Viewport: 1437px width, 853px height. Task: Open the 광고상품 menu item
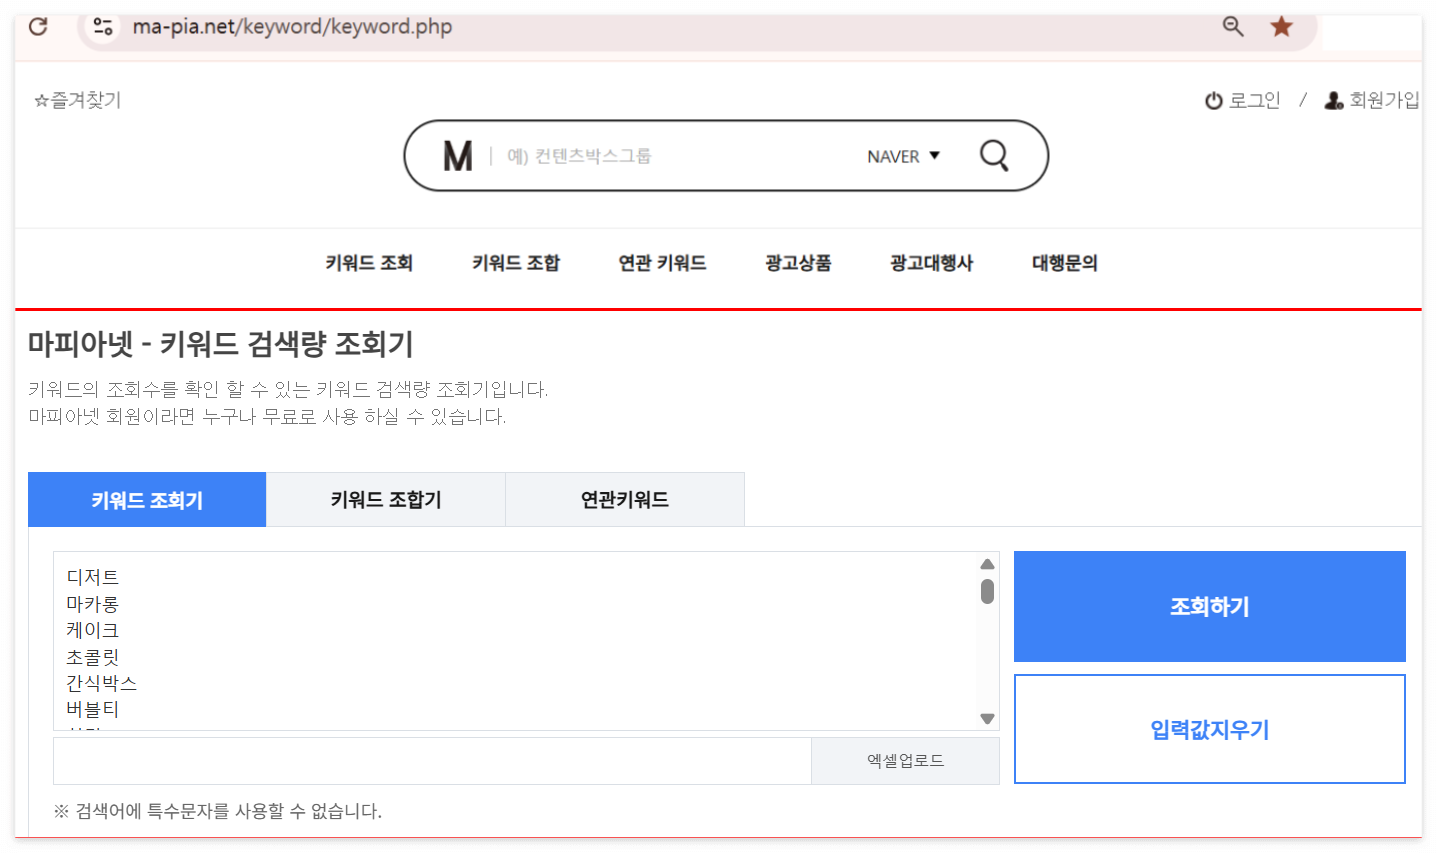[x=797, y=262]
